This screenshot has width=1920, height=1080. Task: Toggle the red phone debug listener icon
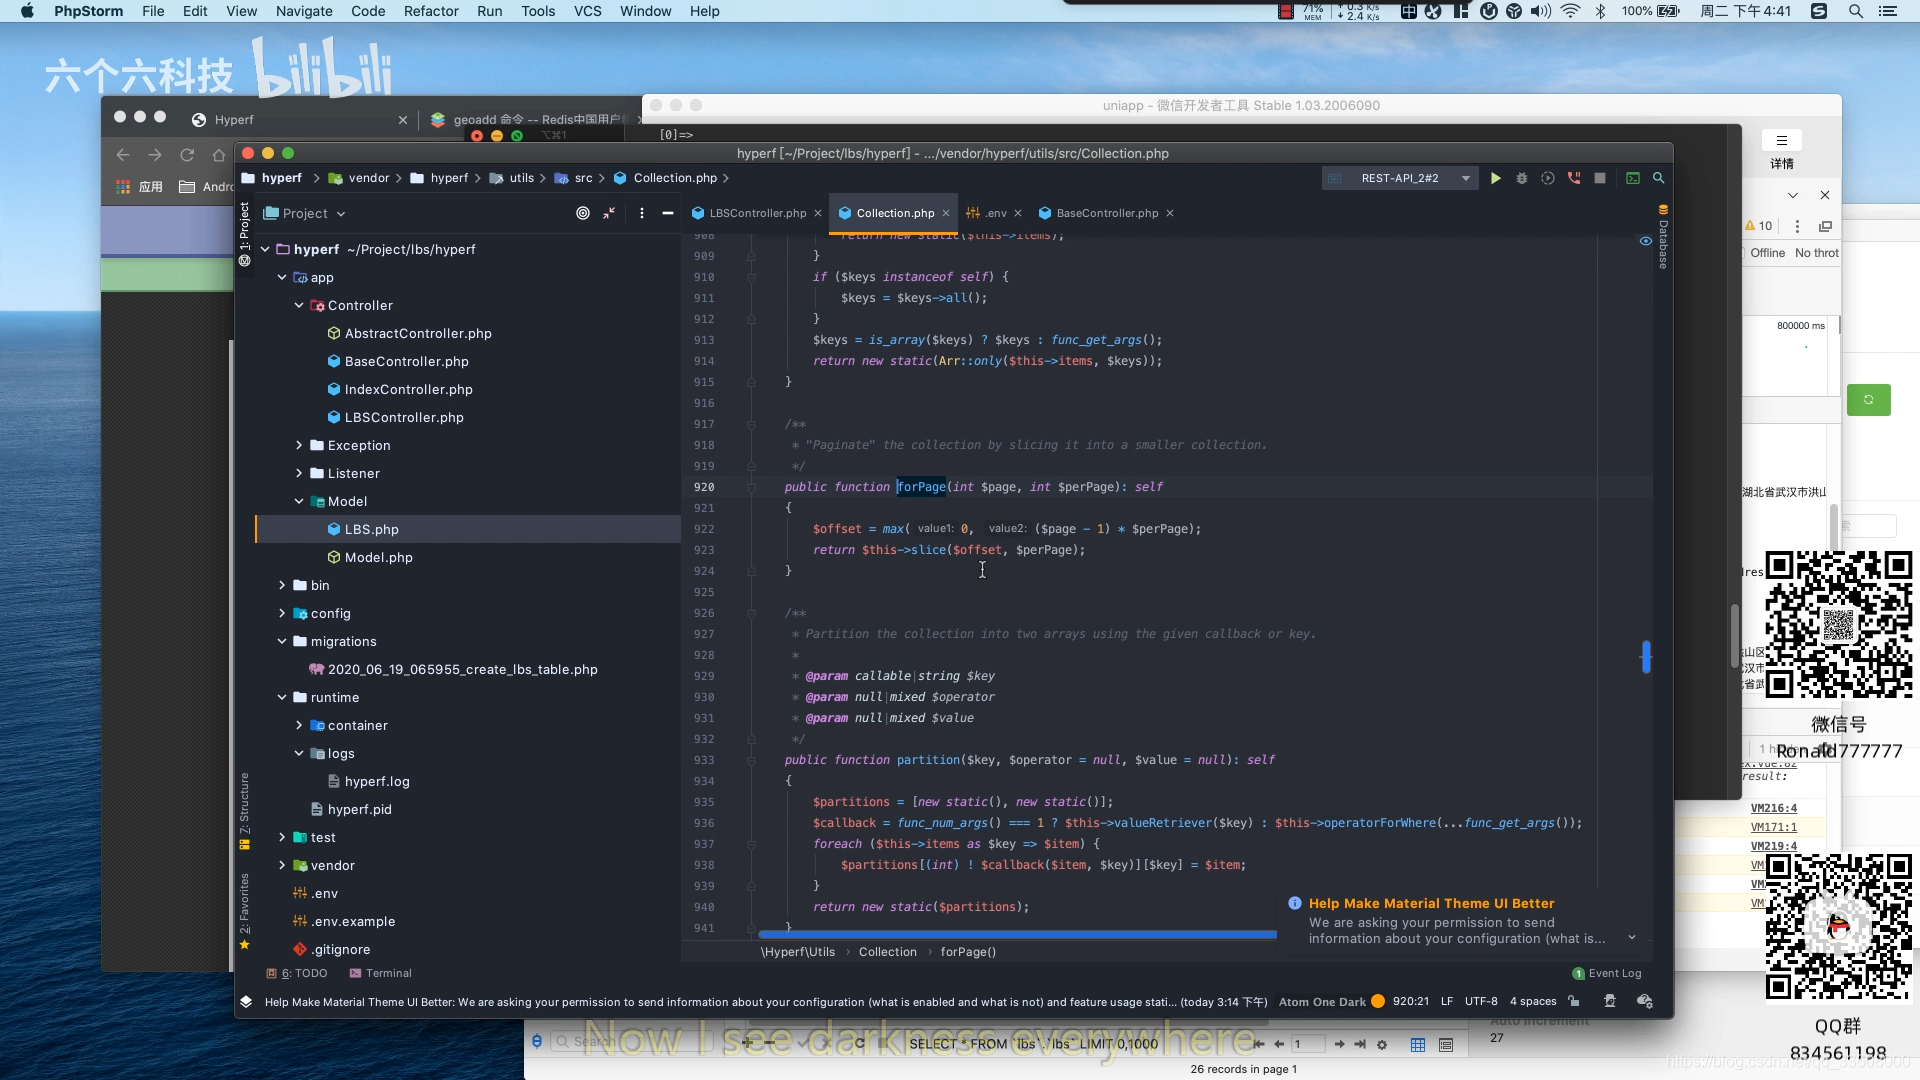(1573, 178)
